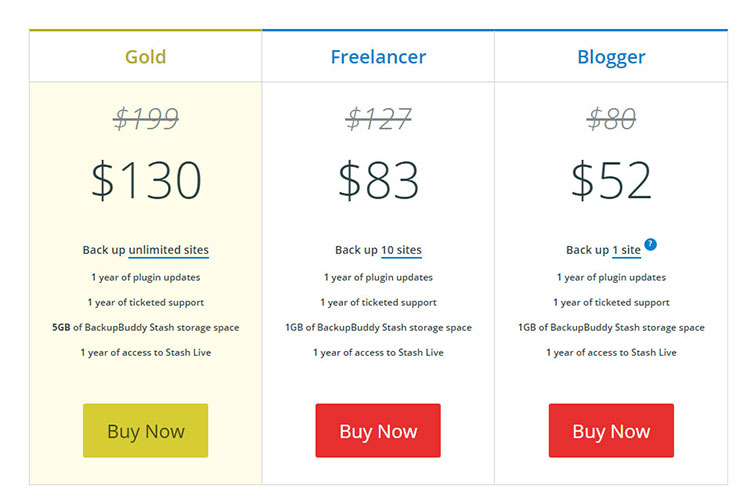This screenshot has width=750, height=496.
Task: Click the "5GB of BackupBuddy Stash" text
Action: click(x=146, y=327)
